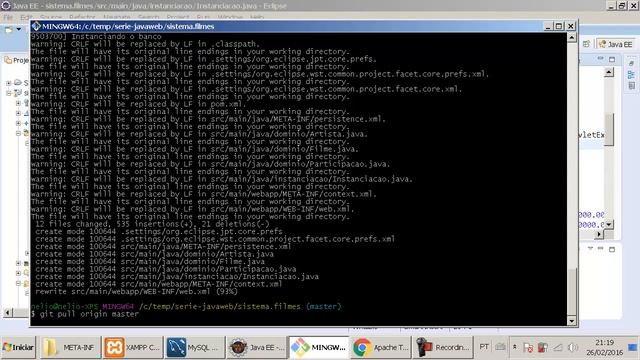Screen dimensions: 640x360
Task: Open the Window menu in Eclipse
Action: [230, 17]
